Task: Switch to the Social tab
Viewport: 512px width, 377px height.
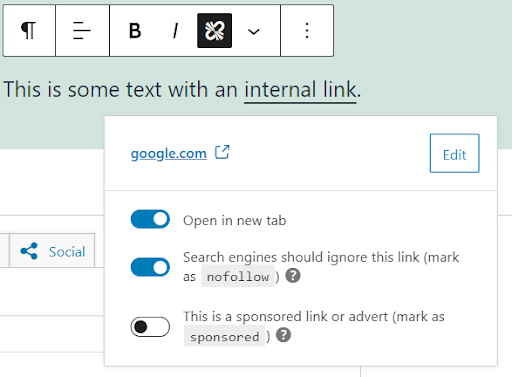Action: point(52,251)
